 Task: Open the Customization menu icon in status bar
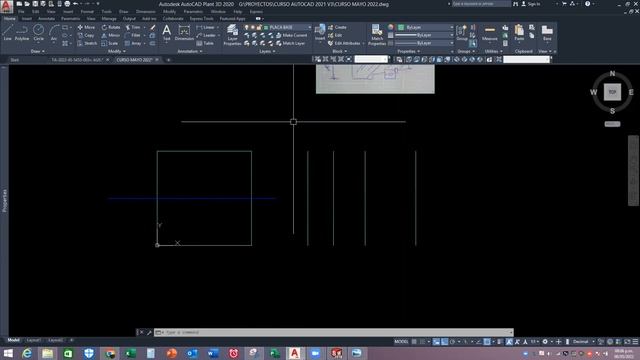click(635, 342)
